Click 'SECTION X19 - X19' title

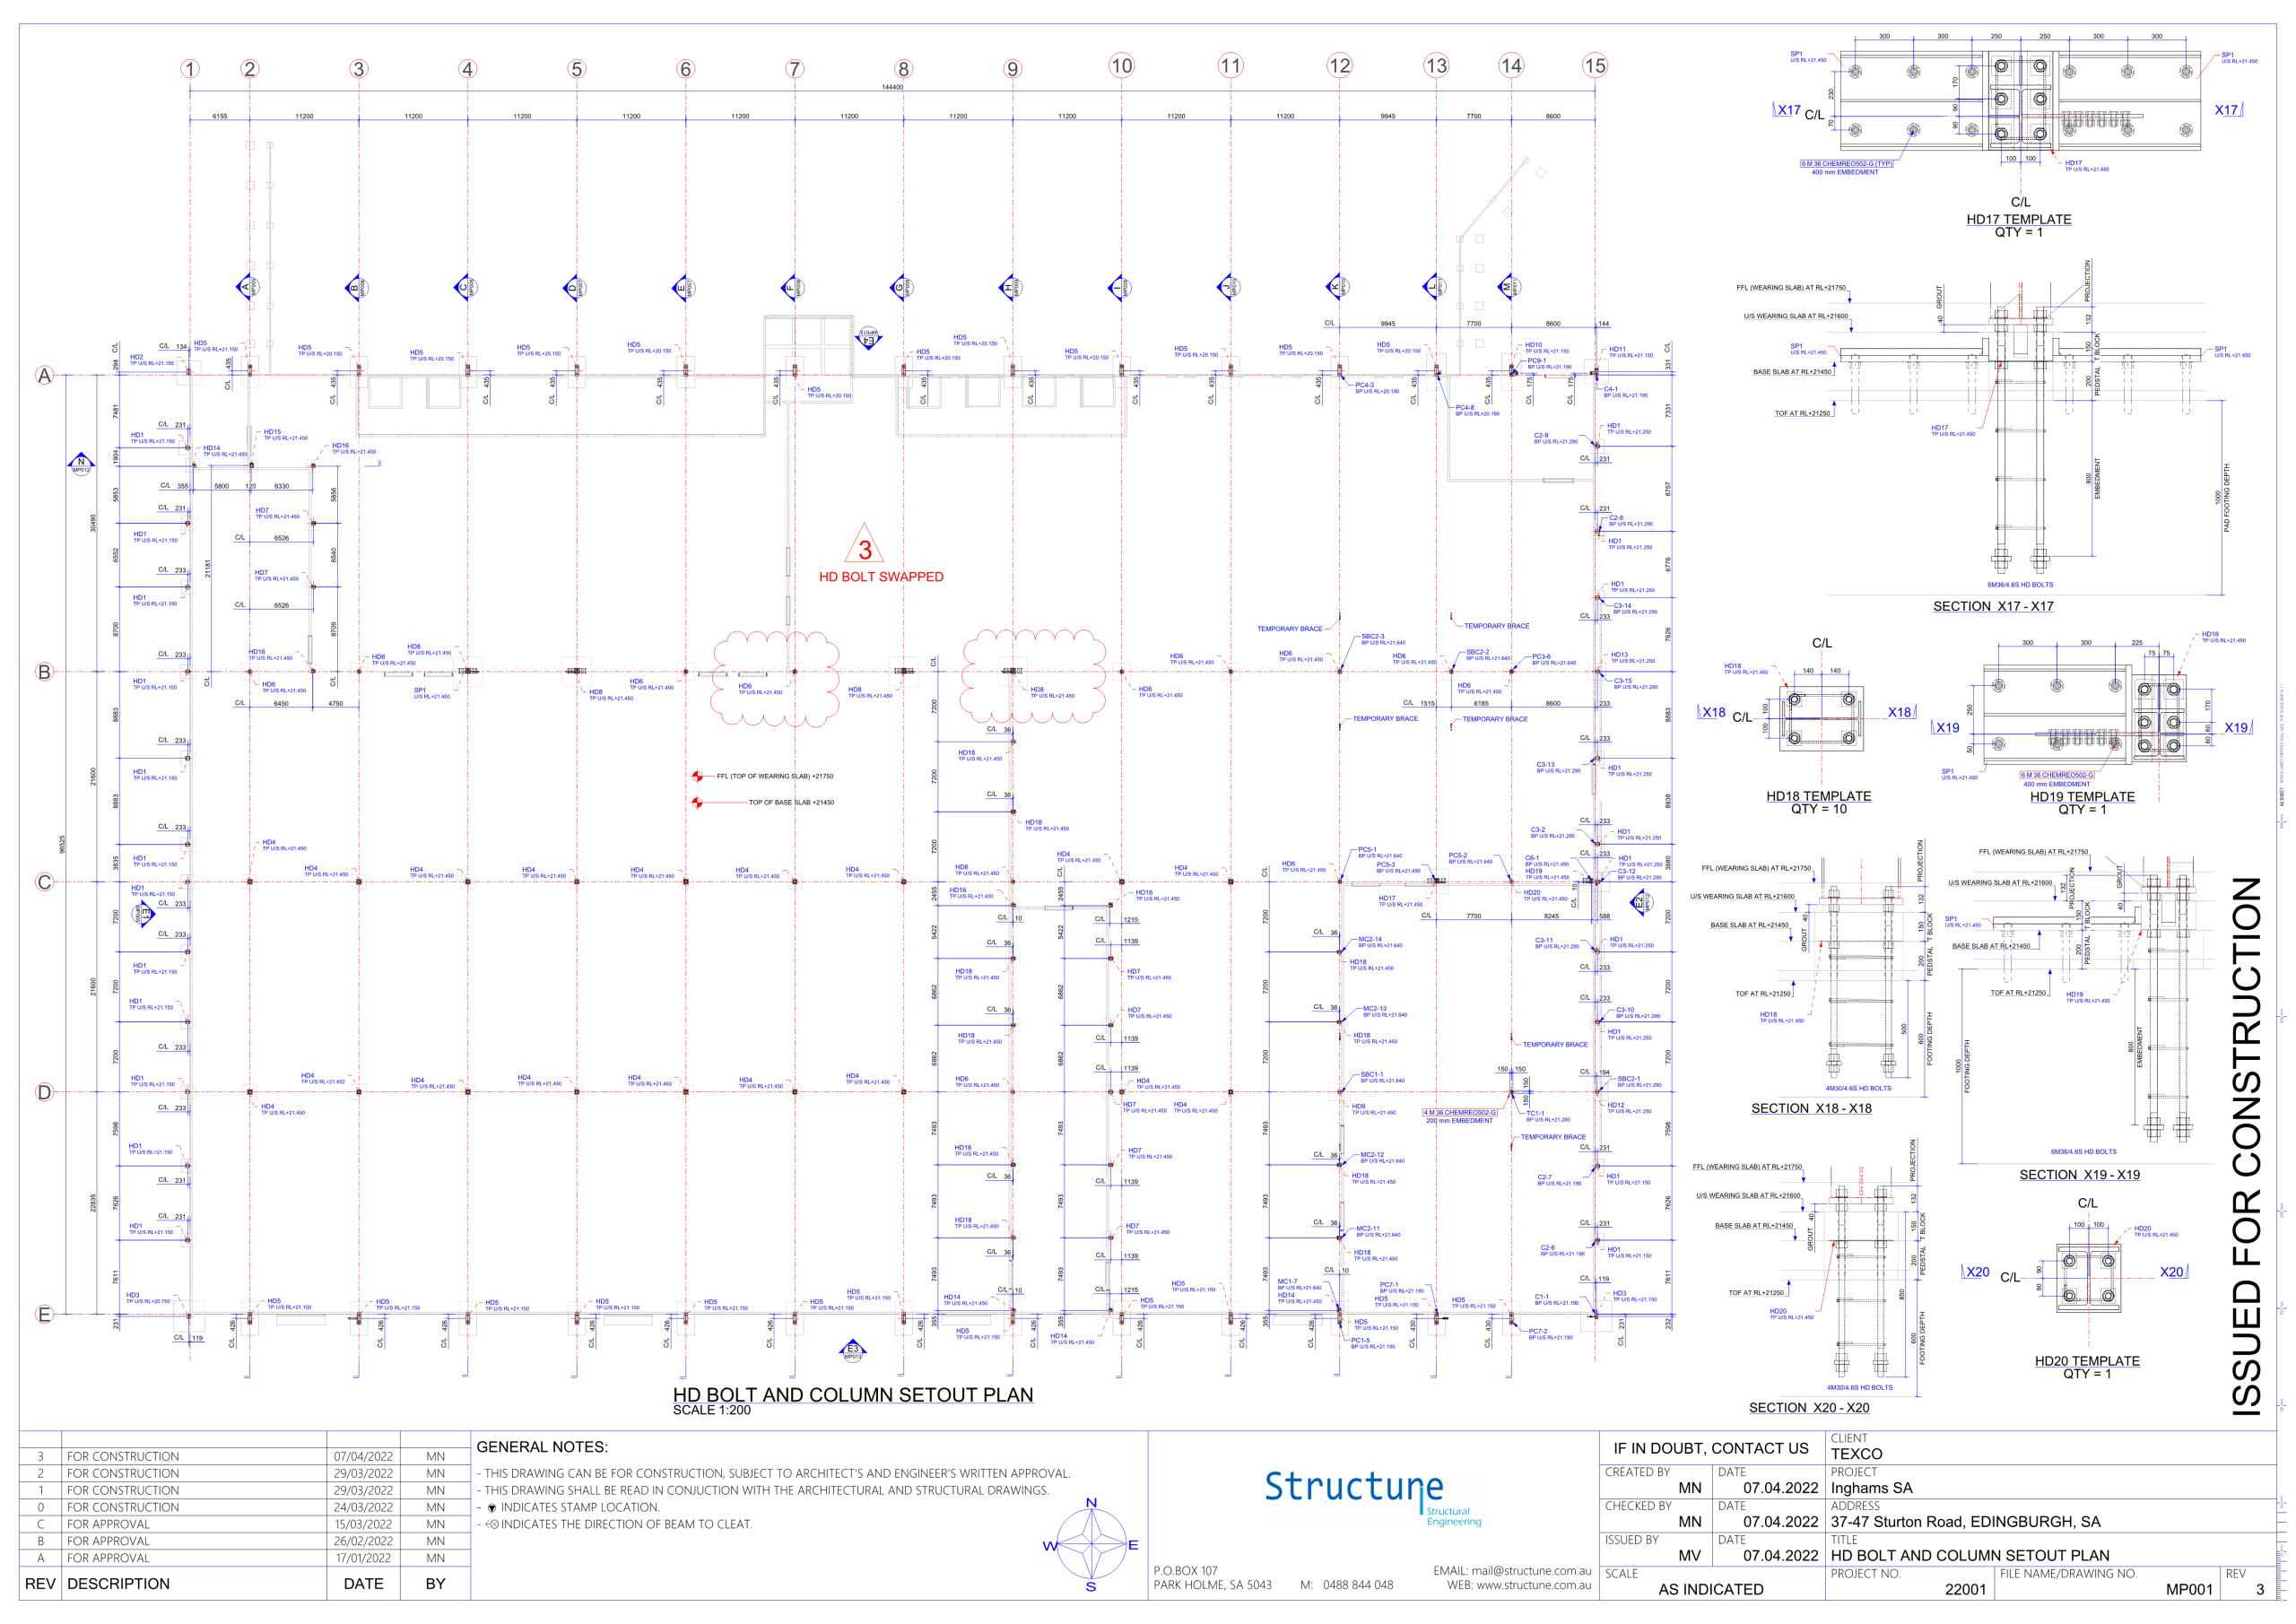pos(2079,1175)
